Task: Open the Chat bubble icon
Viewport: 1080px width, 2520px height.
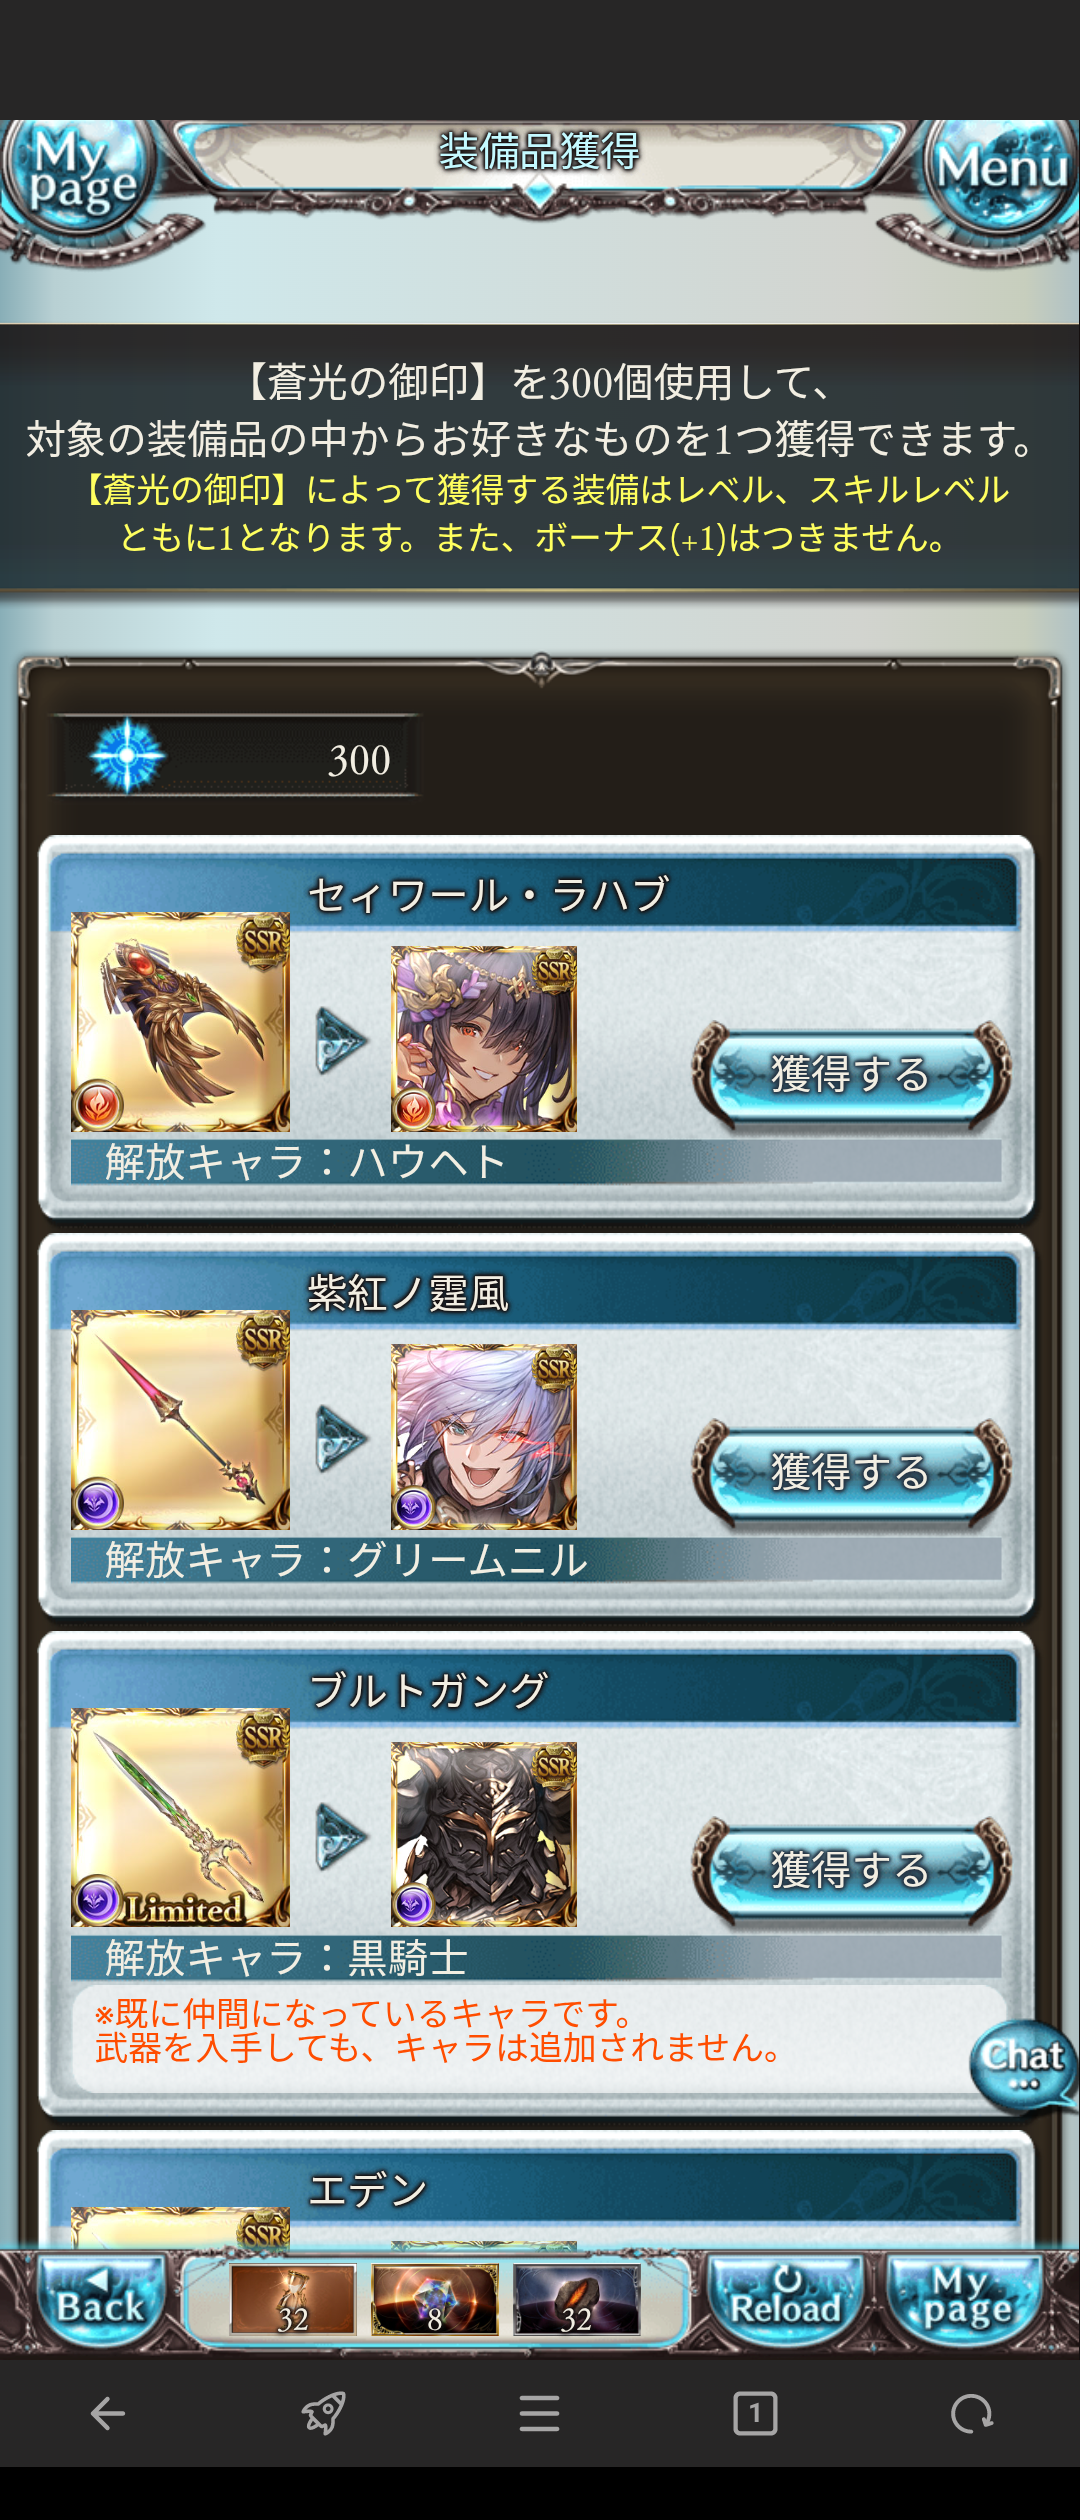Action: coord(1022,2065)
